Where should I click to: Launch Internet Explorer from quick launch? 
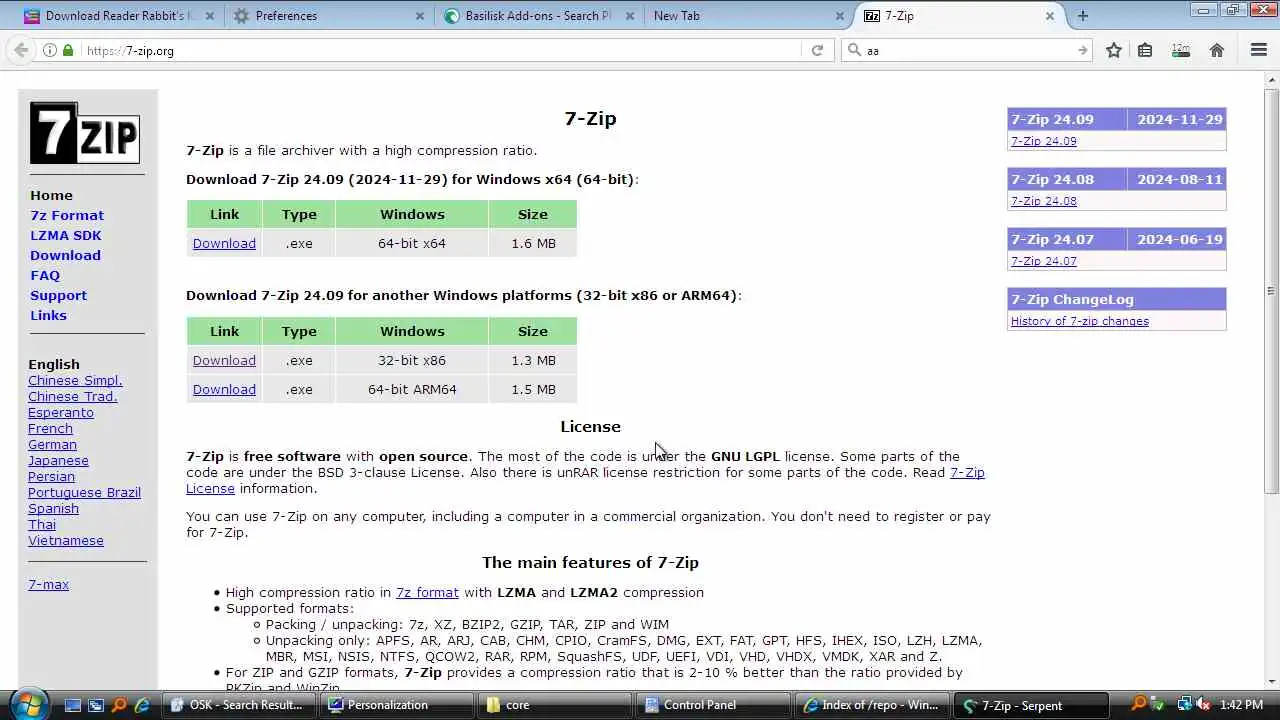click(142, 705)
